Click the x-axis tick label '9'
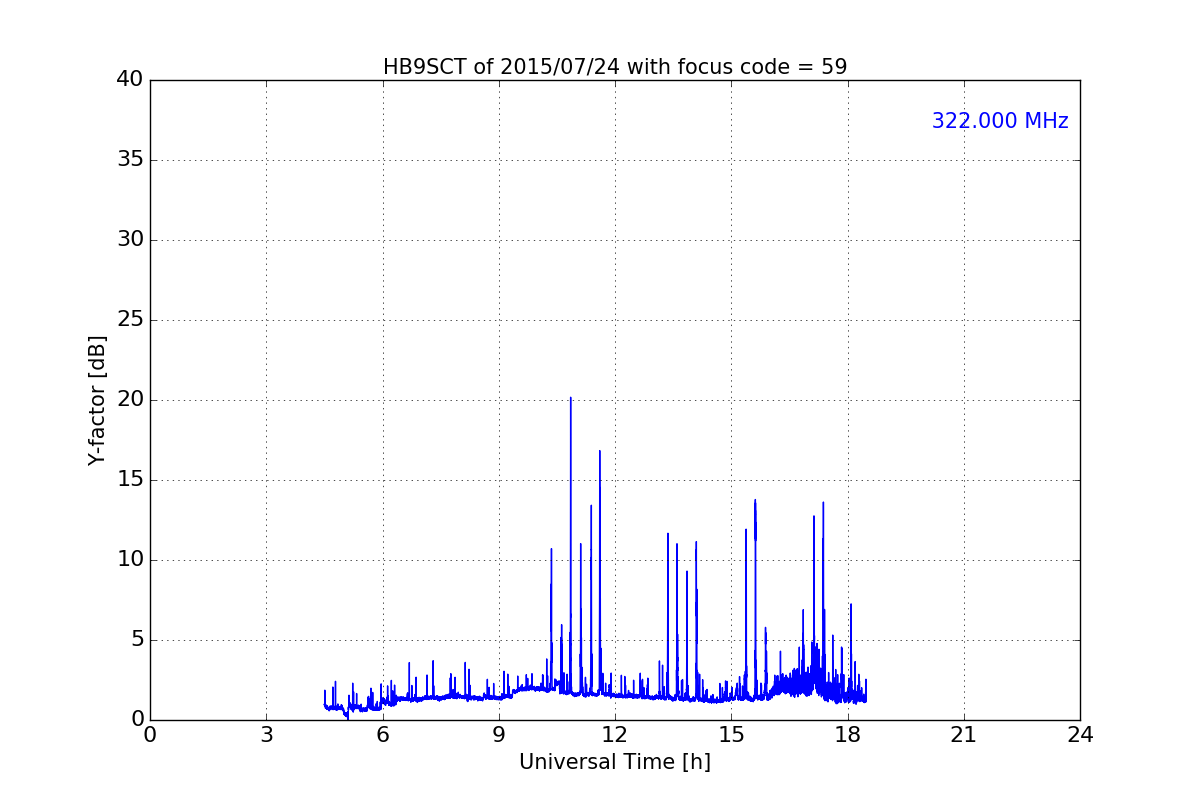This screenshot has height=800, width=1200. (499, 735)
